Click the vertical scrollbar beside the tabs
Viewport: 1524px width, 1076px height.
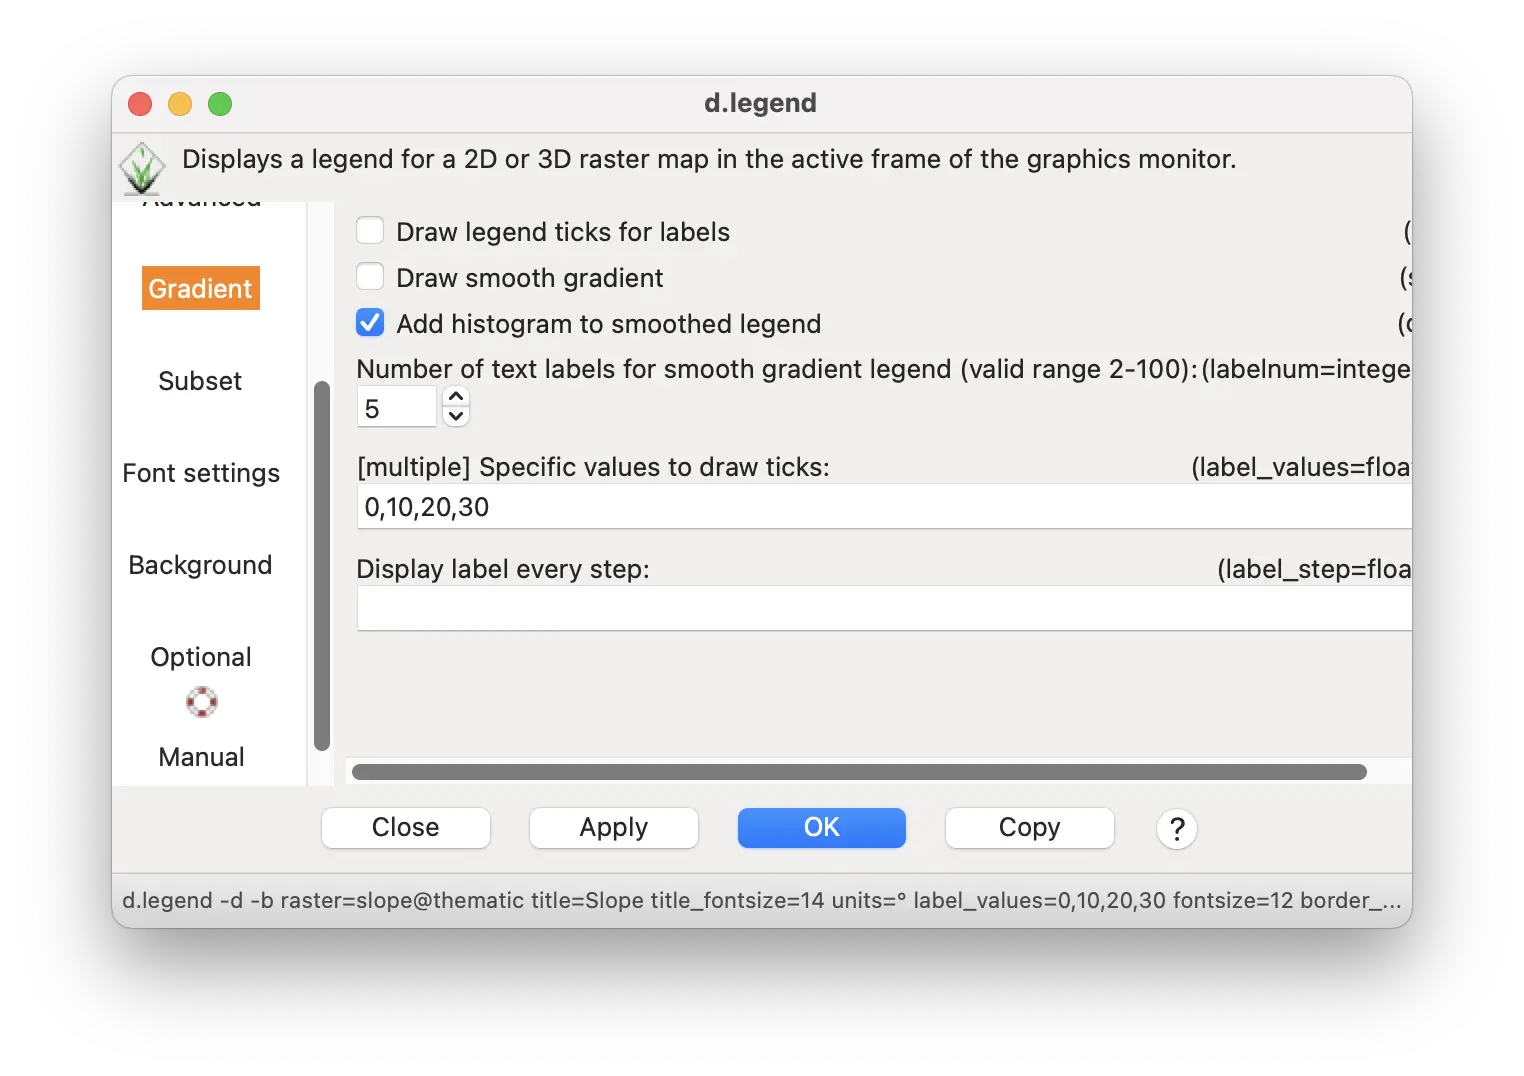tap(321, 565)
